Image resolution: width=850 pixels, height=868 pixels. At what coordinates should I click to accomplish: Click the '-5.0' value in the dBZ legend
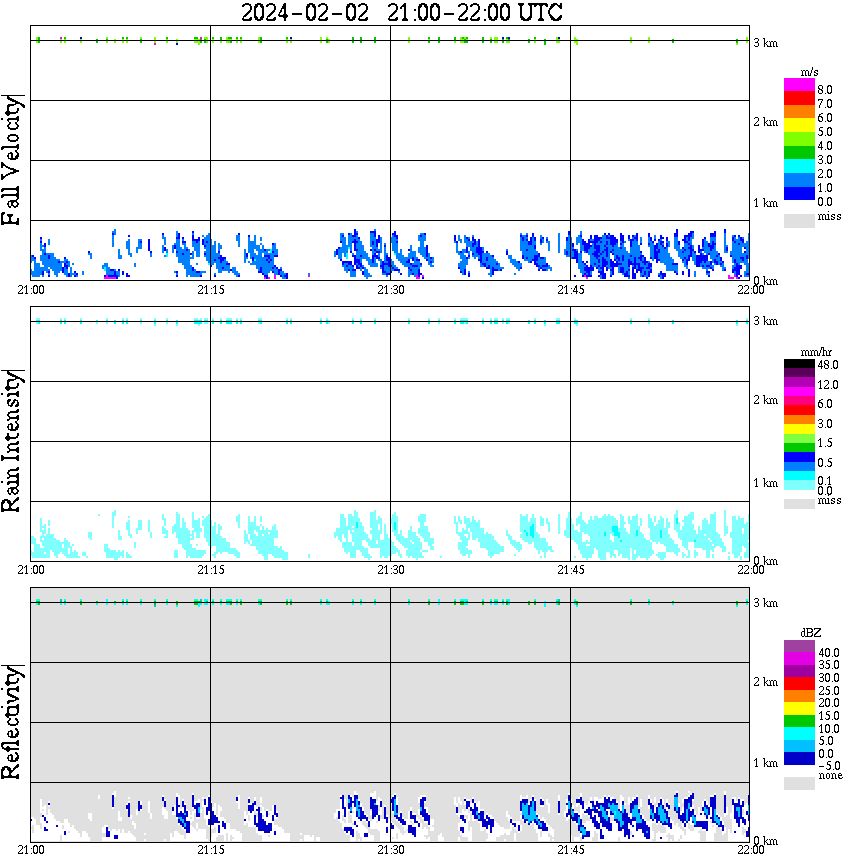(x=829, y=766)
